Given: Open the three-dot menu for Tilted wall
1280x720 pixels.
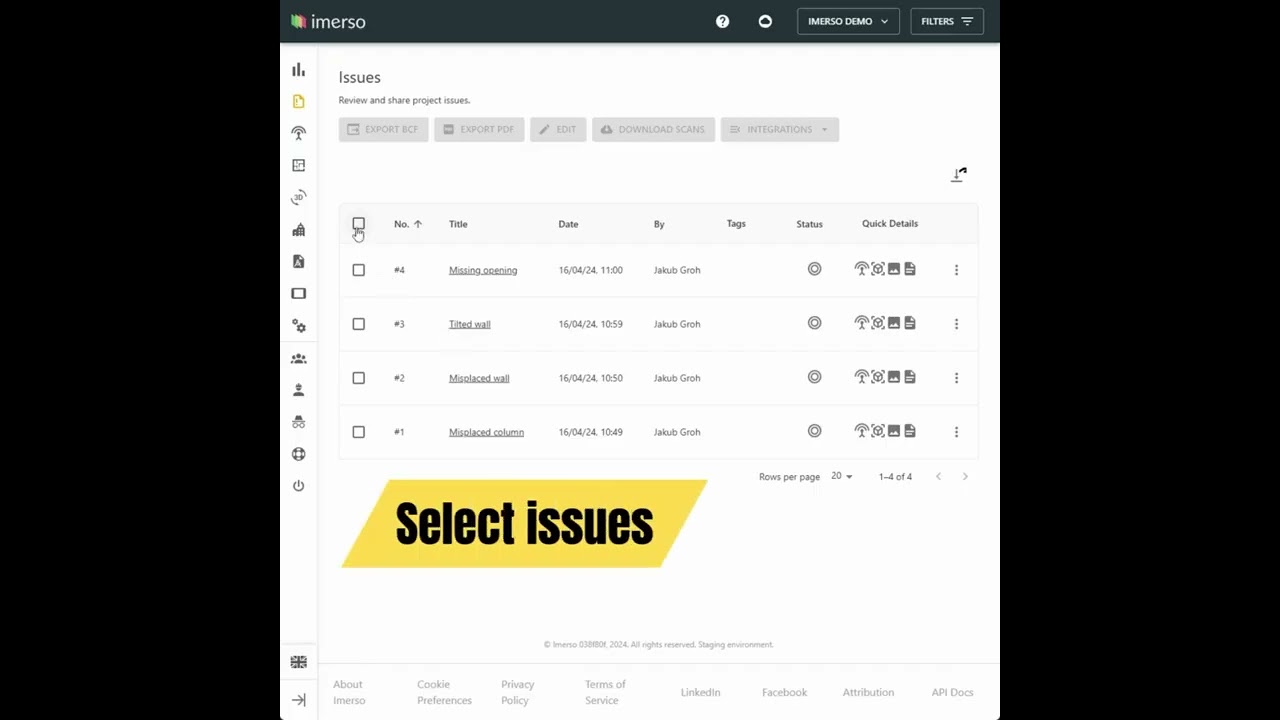Looking at the screenshot, I should click(x=956, y=324).
